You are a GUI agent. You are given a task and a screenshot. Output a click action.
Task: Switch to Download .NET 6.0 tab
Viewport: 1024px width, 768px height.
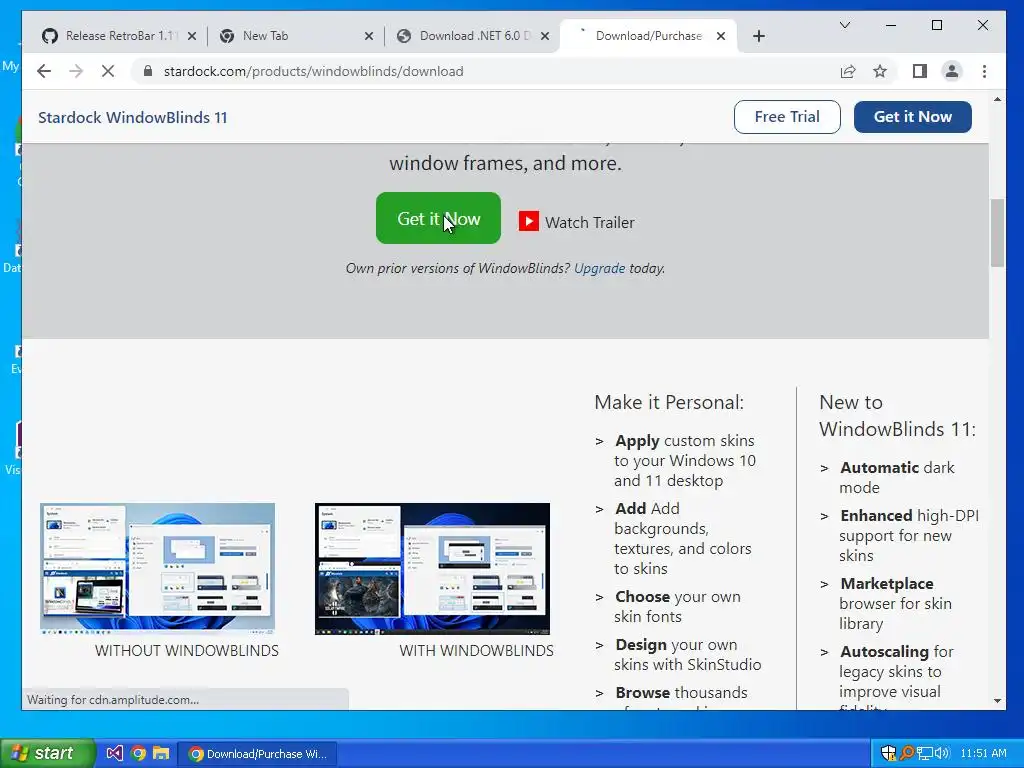[472, 36]
